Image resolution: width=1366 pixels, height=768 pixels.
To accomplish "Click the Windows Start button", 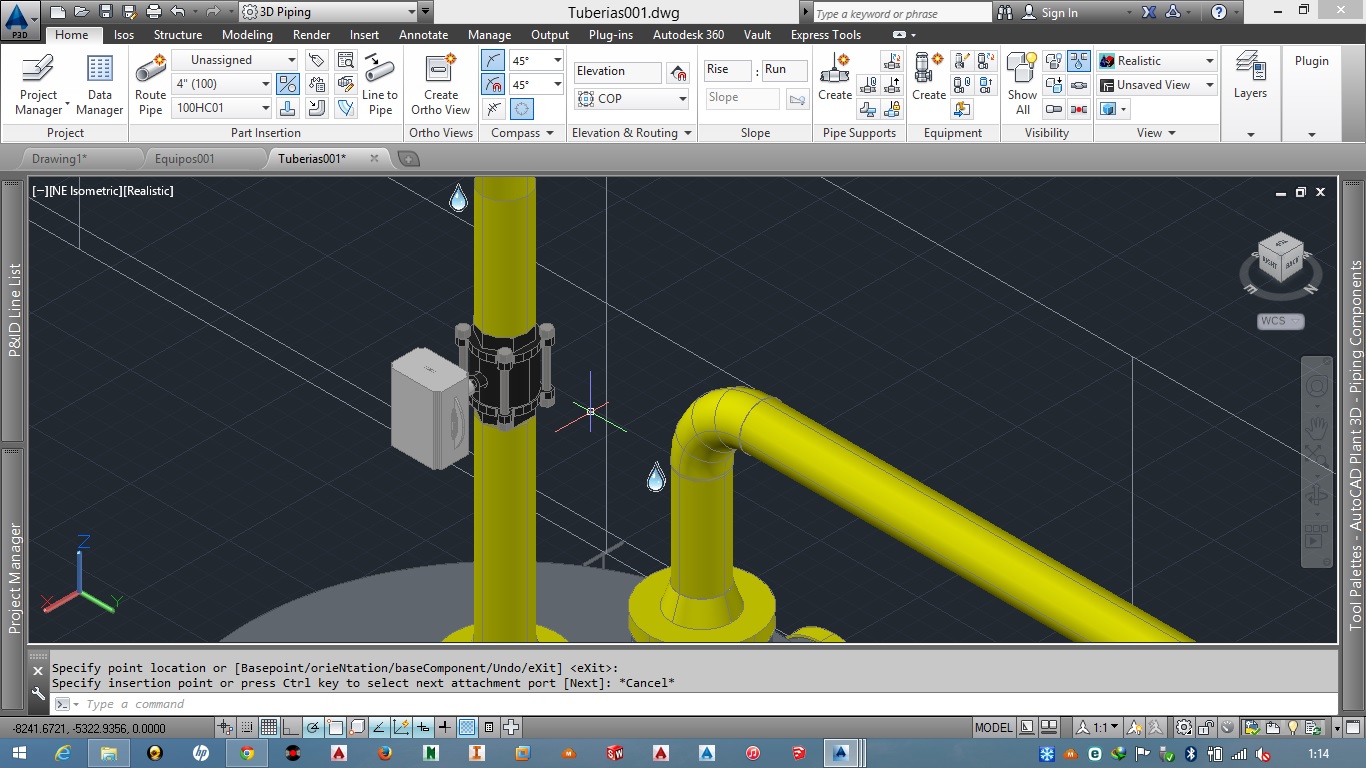I will pyautogui.click(x=18, y=753).
